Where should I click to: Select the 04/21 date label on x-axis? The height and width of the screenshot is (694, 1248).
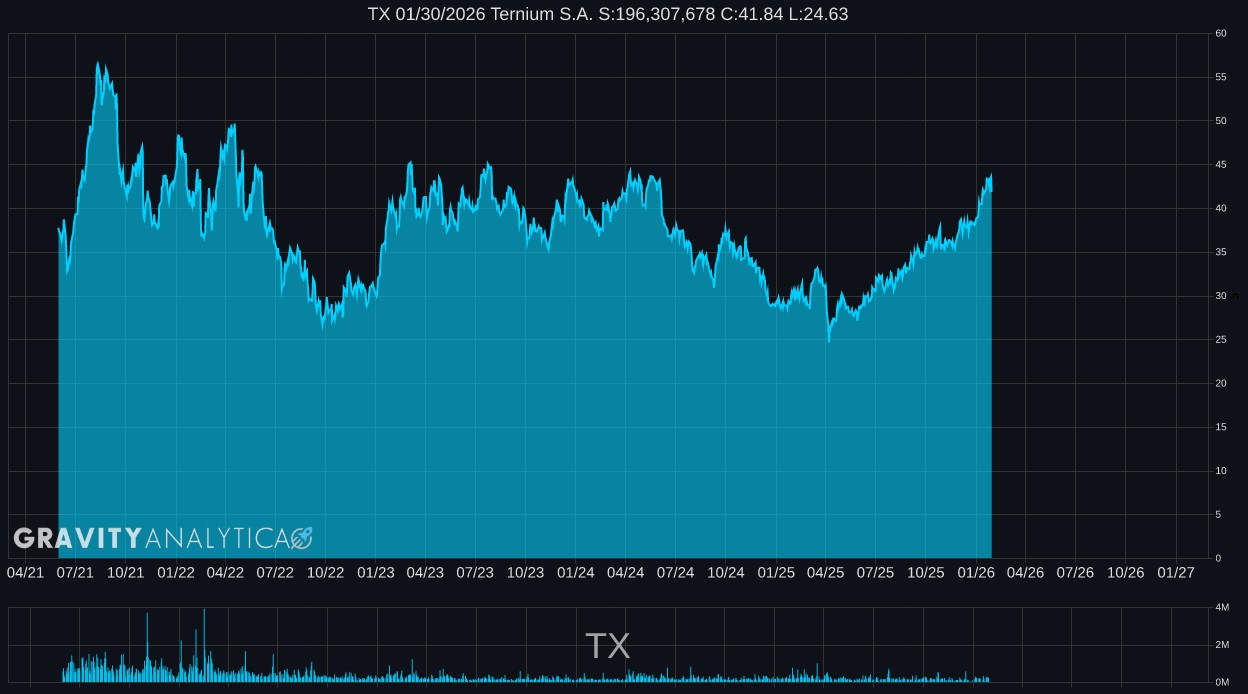(25, 573)
